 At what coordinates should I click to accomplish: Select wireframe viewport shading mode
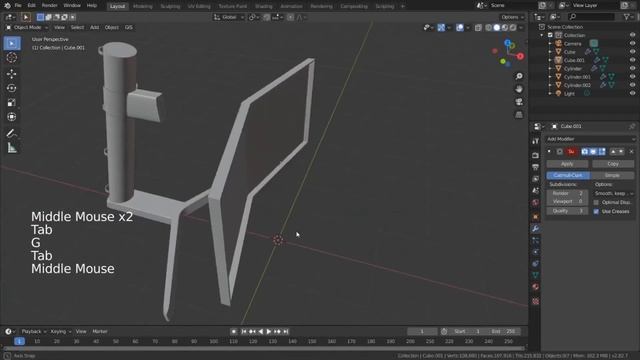[x=489, y=28]
